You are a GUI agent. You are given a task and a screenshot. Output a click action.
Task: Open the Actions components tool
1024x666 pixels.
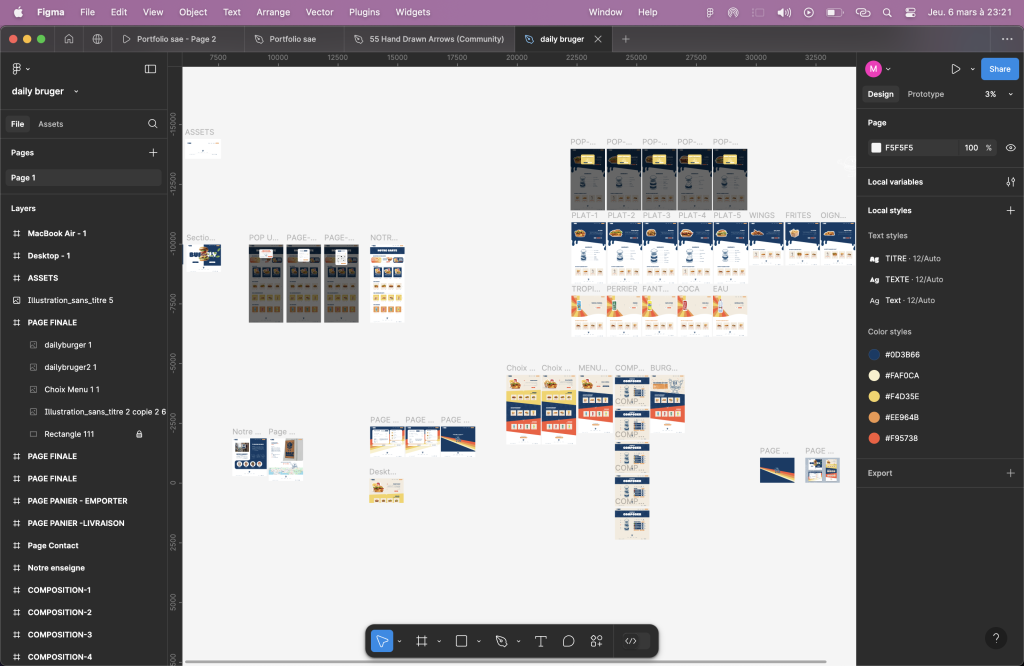596,641
